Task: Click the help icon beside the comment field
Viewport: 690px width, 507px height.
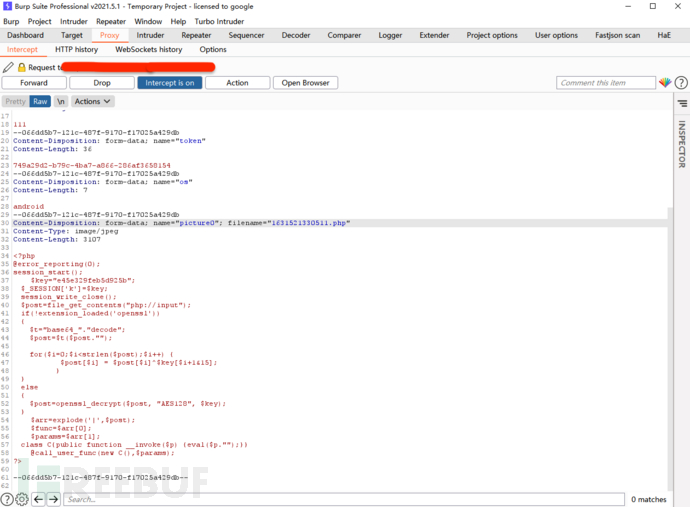Action: (x=681, y=83)
